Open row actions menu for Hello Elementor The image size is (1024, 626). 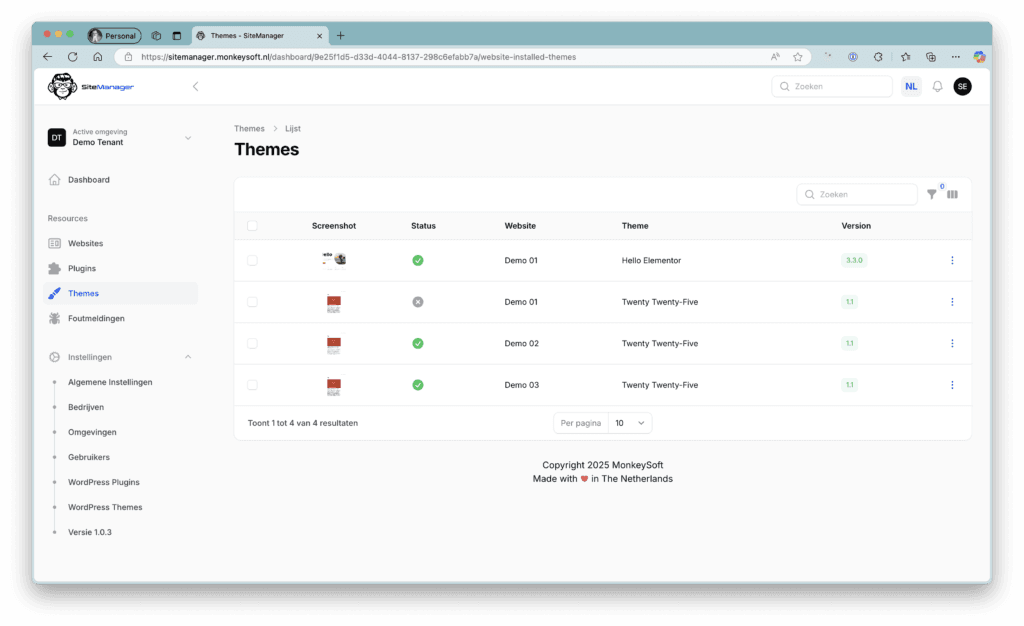(x=951, y=261)
